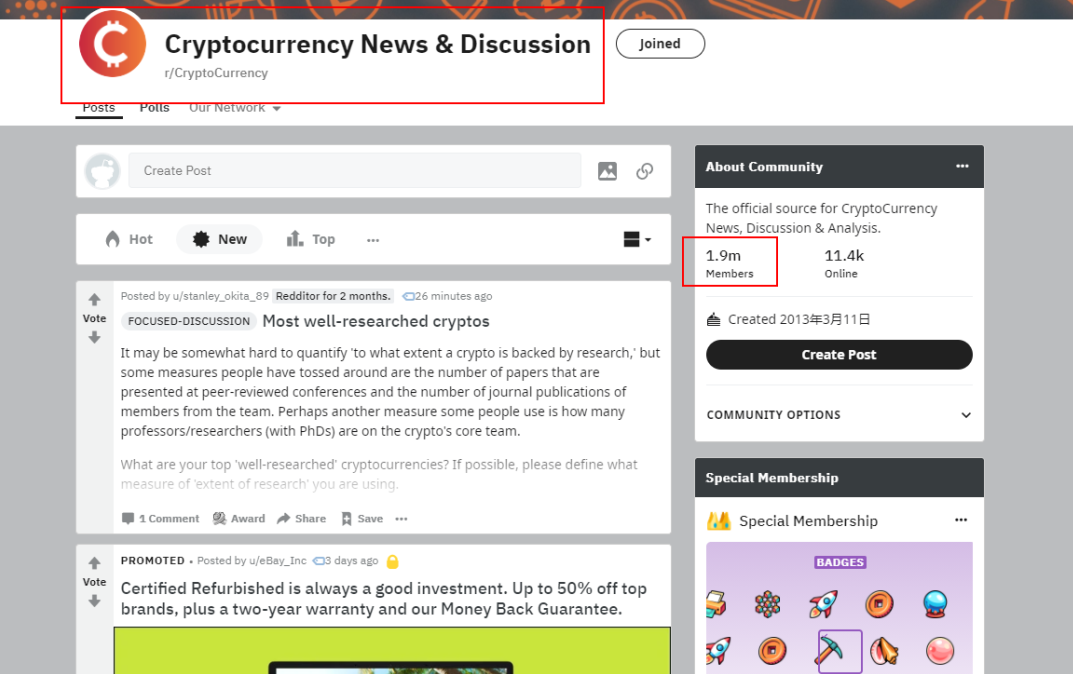Show more sort options ellipsis

(373, 239)
